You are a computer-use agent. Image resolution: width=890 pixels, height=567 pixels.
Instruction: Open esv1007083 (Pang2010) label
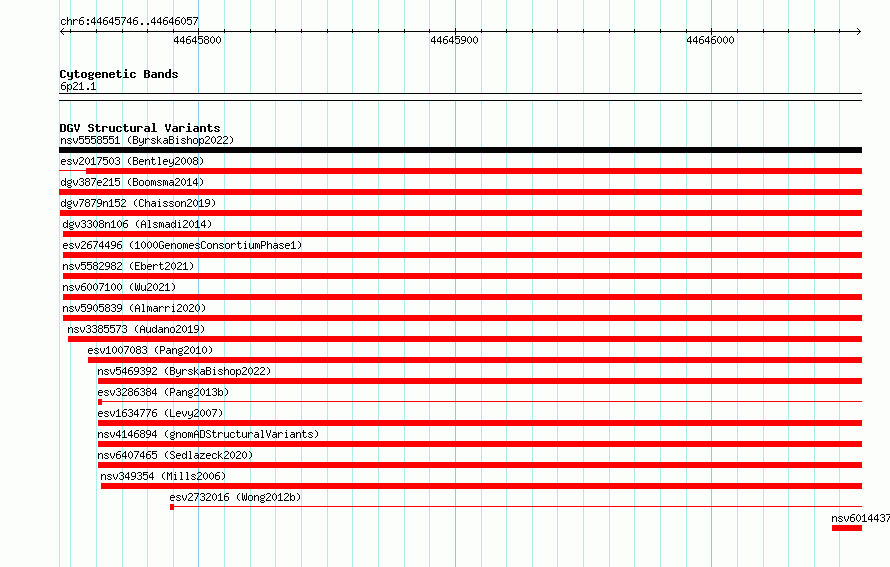coord(150,350)
